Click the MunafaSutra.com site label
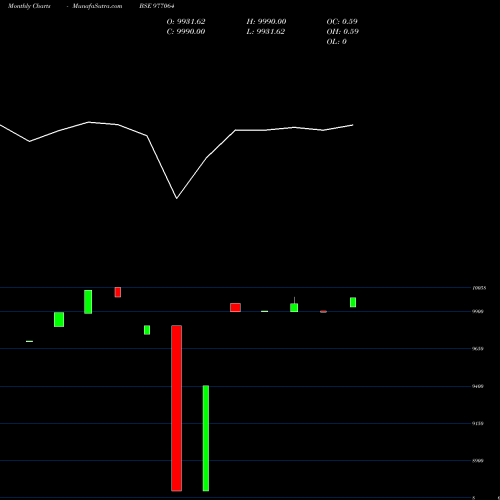 point(97,6)
